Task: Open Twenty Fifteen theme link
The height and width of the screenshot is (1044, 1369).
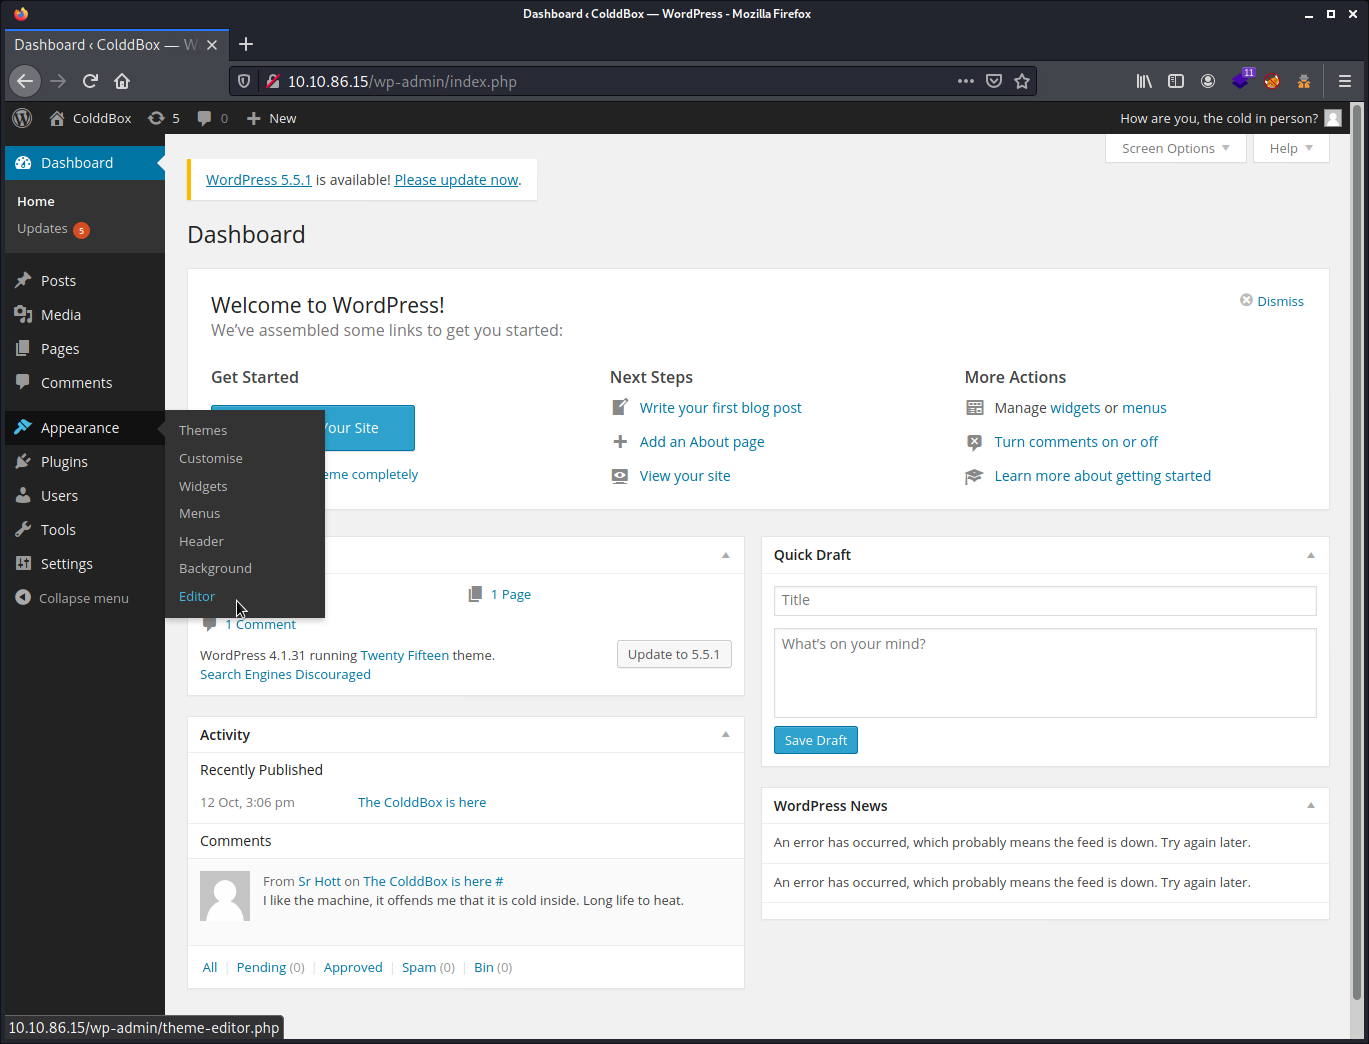Action: [x=405, y=655]
